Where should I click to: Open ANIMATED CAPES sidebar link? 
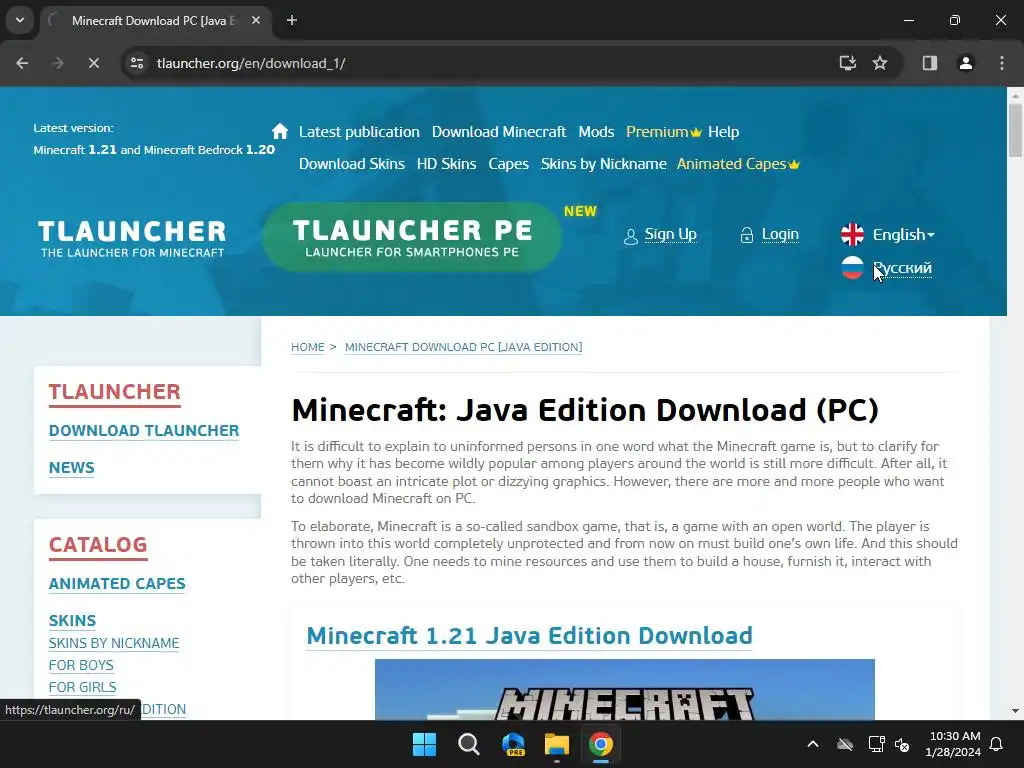click(x=117, y=584)
